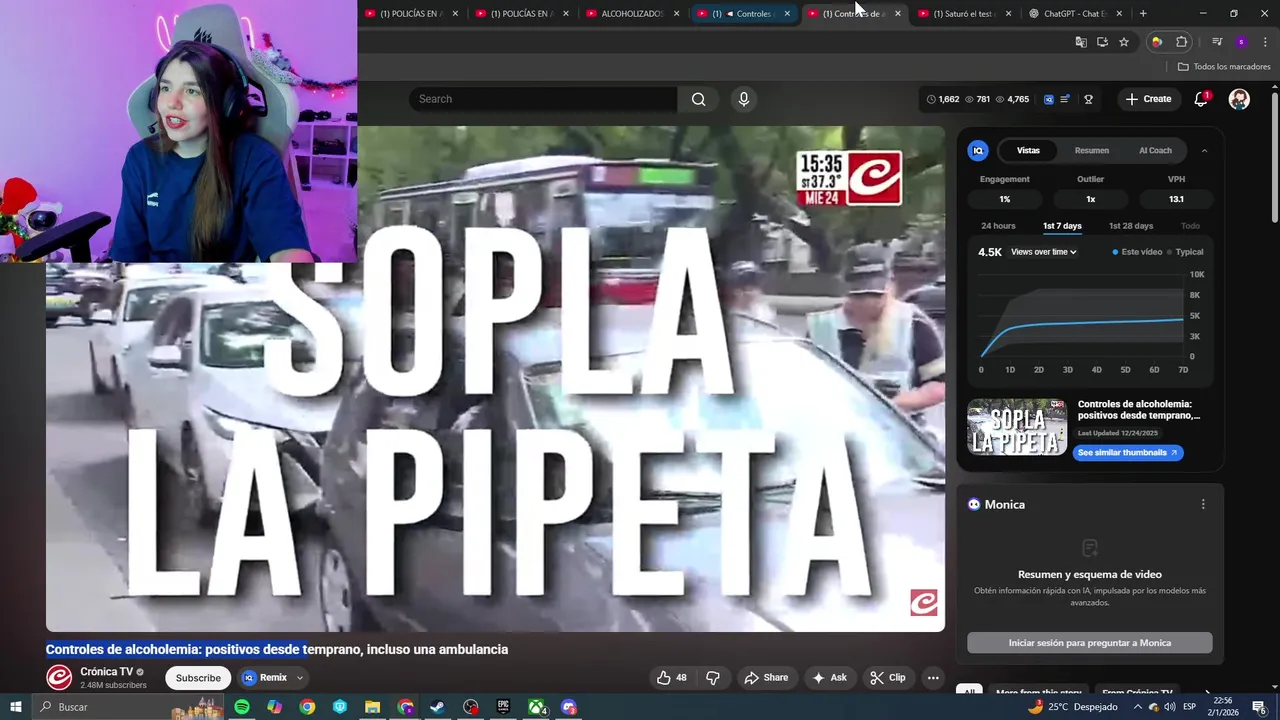The width and height of the screenshot is (1280, 720).
Task: Click See similar thumbnails
Action: 1127,453
